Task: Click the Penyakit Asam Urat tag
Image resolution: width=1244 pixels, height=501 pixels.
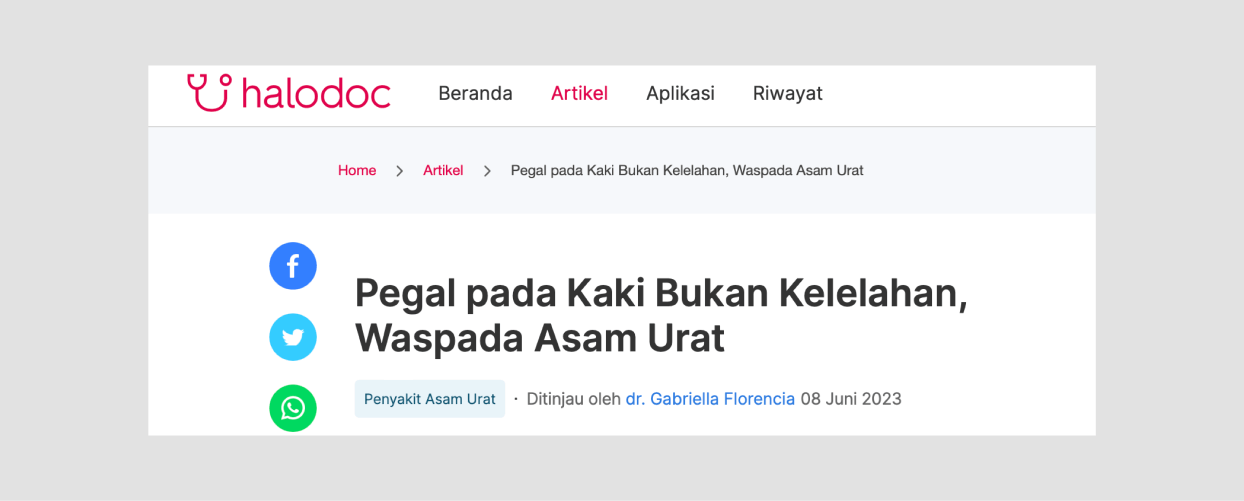Action: tap(430, 399)
